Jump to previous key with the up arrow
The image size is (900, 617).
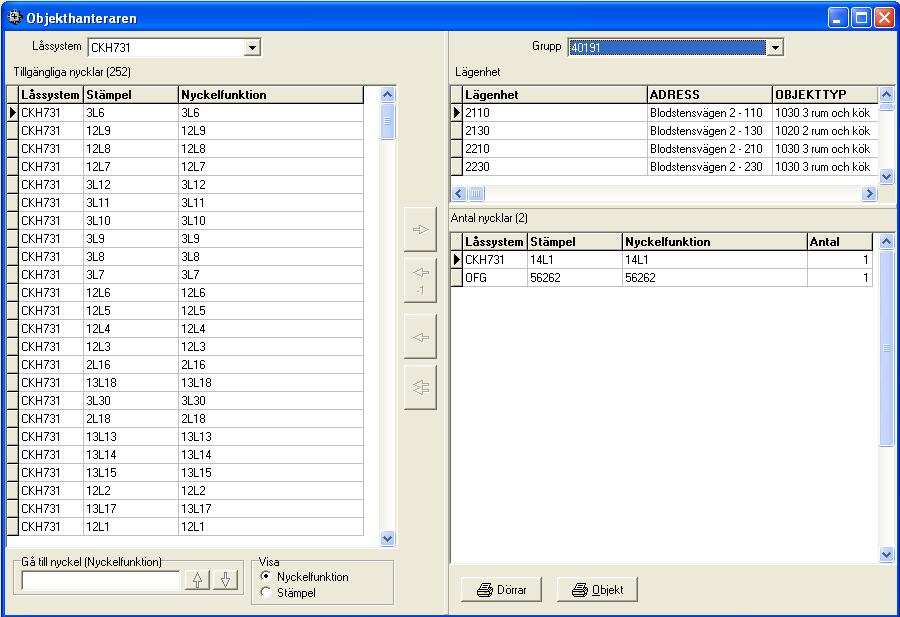click(x=197, y=580)
